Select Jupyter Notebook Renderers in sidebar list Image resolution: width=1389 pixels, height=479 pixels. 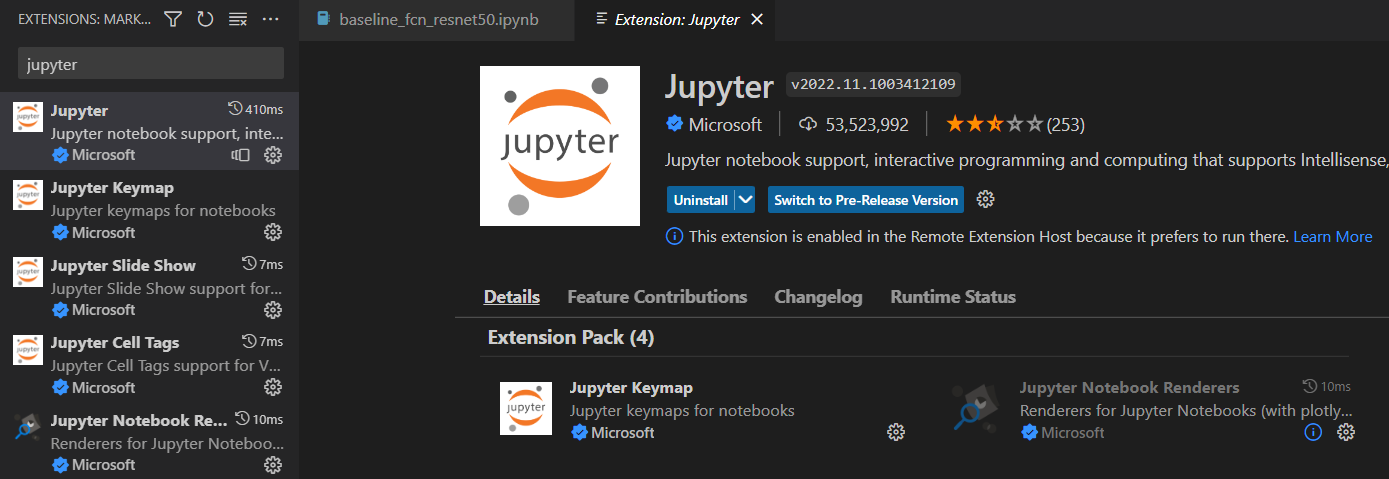pos(149,441)
